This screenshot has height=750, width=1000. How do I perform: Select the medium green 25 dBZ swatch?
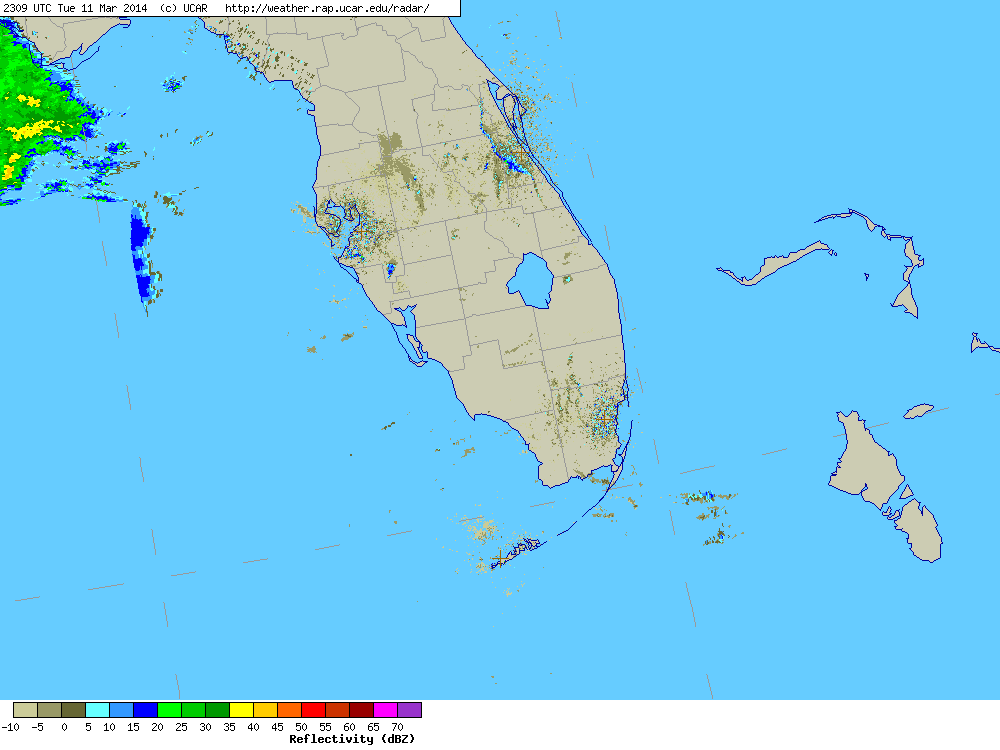(194, 710)
